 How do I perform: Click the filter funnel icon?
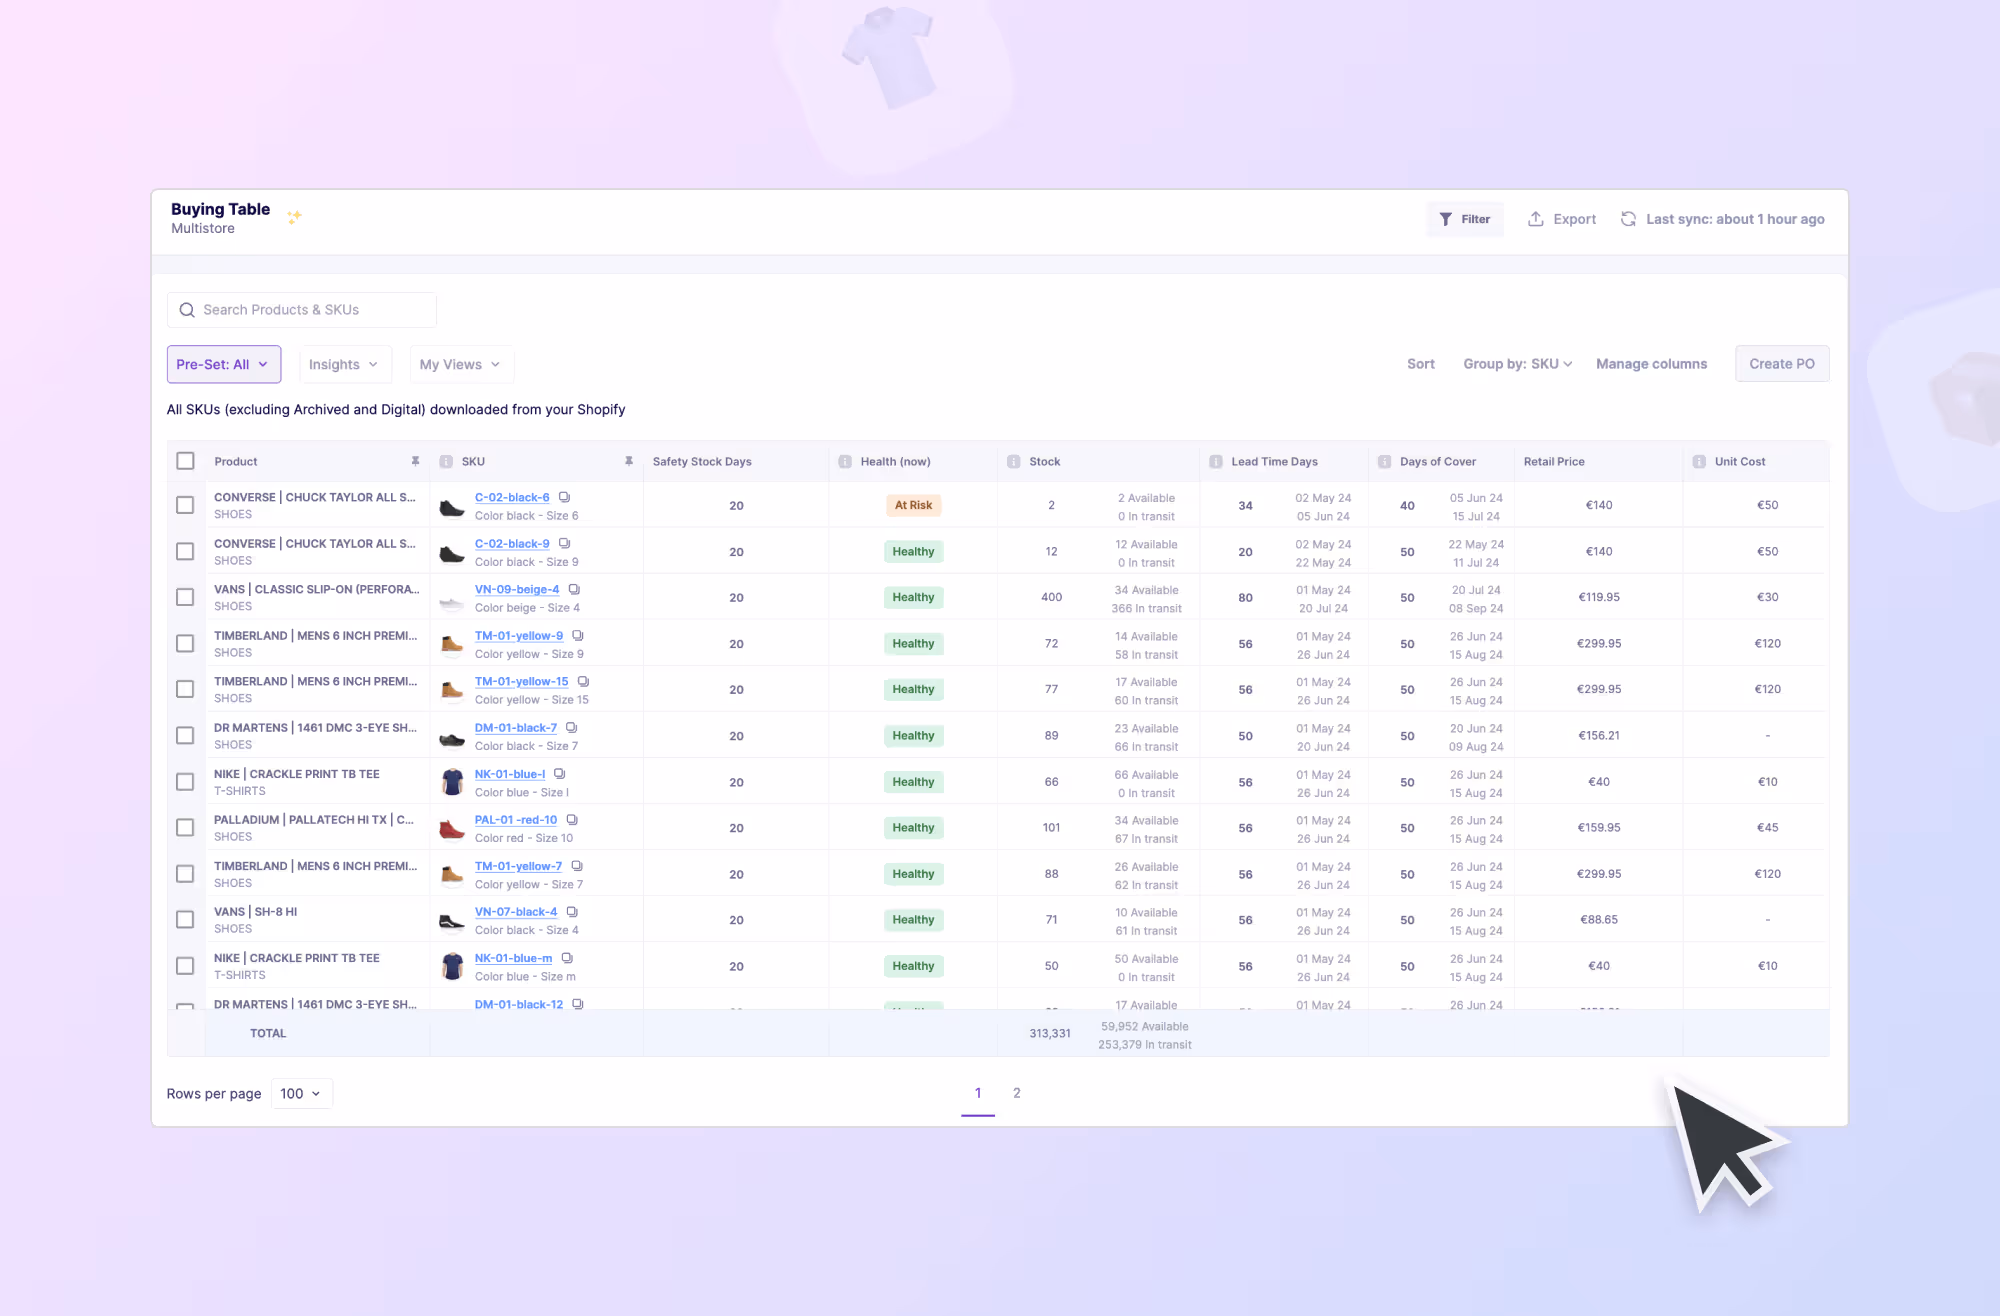1445,219
